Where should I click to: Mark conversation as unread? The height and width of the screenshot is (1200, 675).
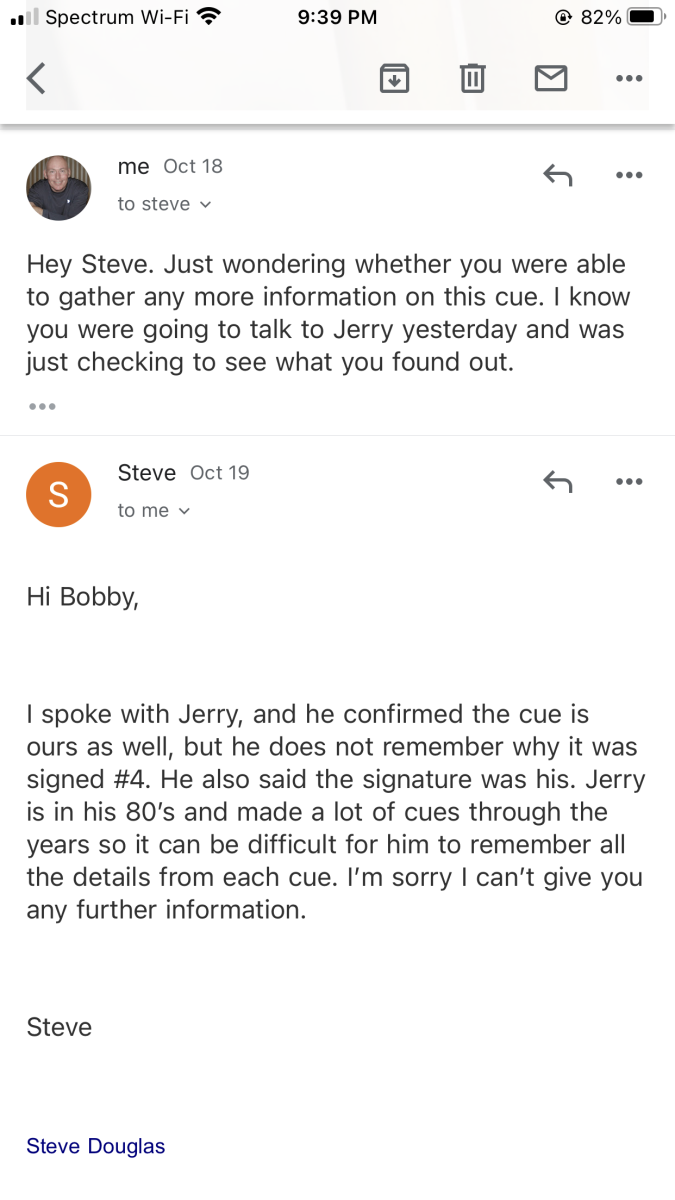pyautogui.click(x=551, y=77)
